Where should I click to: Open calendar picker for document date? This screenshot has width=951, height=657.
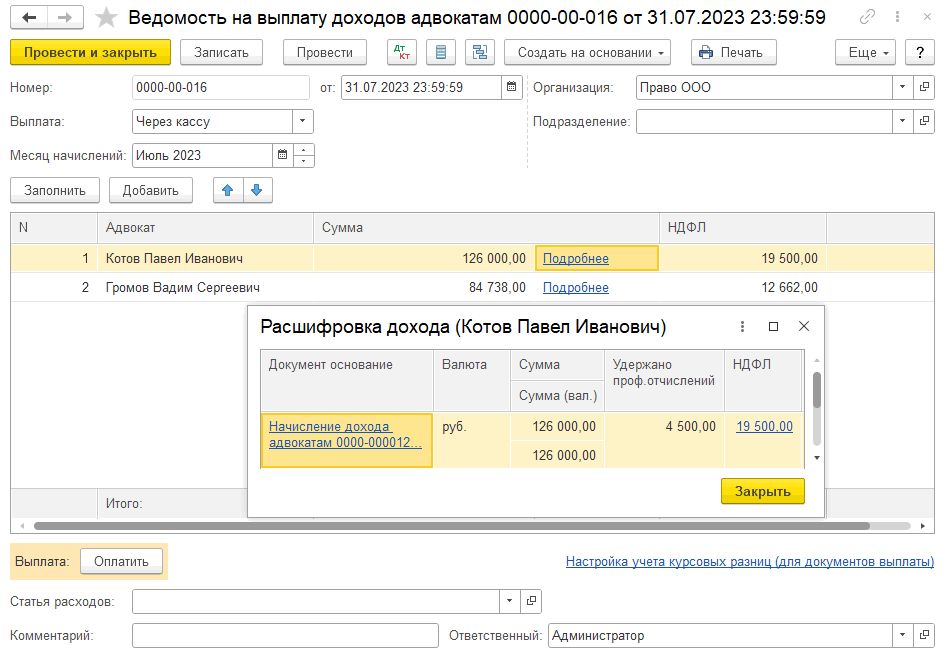coord(512,88)
